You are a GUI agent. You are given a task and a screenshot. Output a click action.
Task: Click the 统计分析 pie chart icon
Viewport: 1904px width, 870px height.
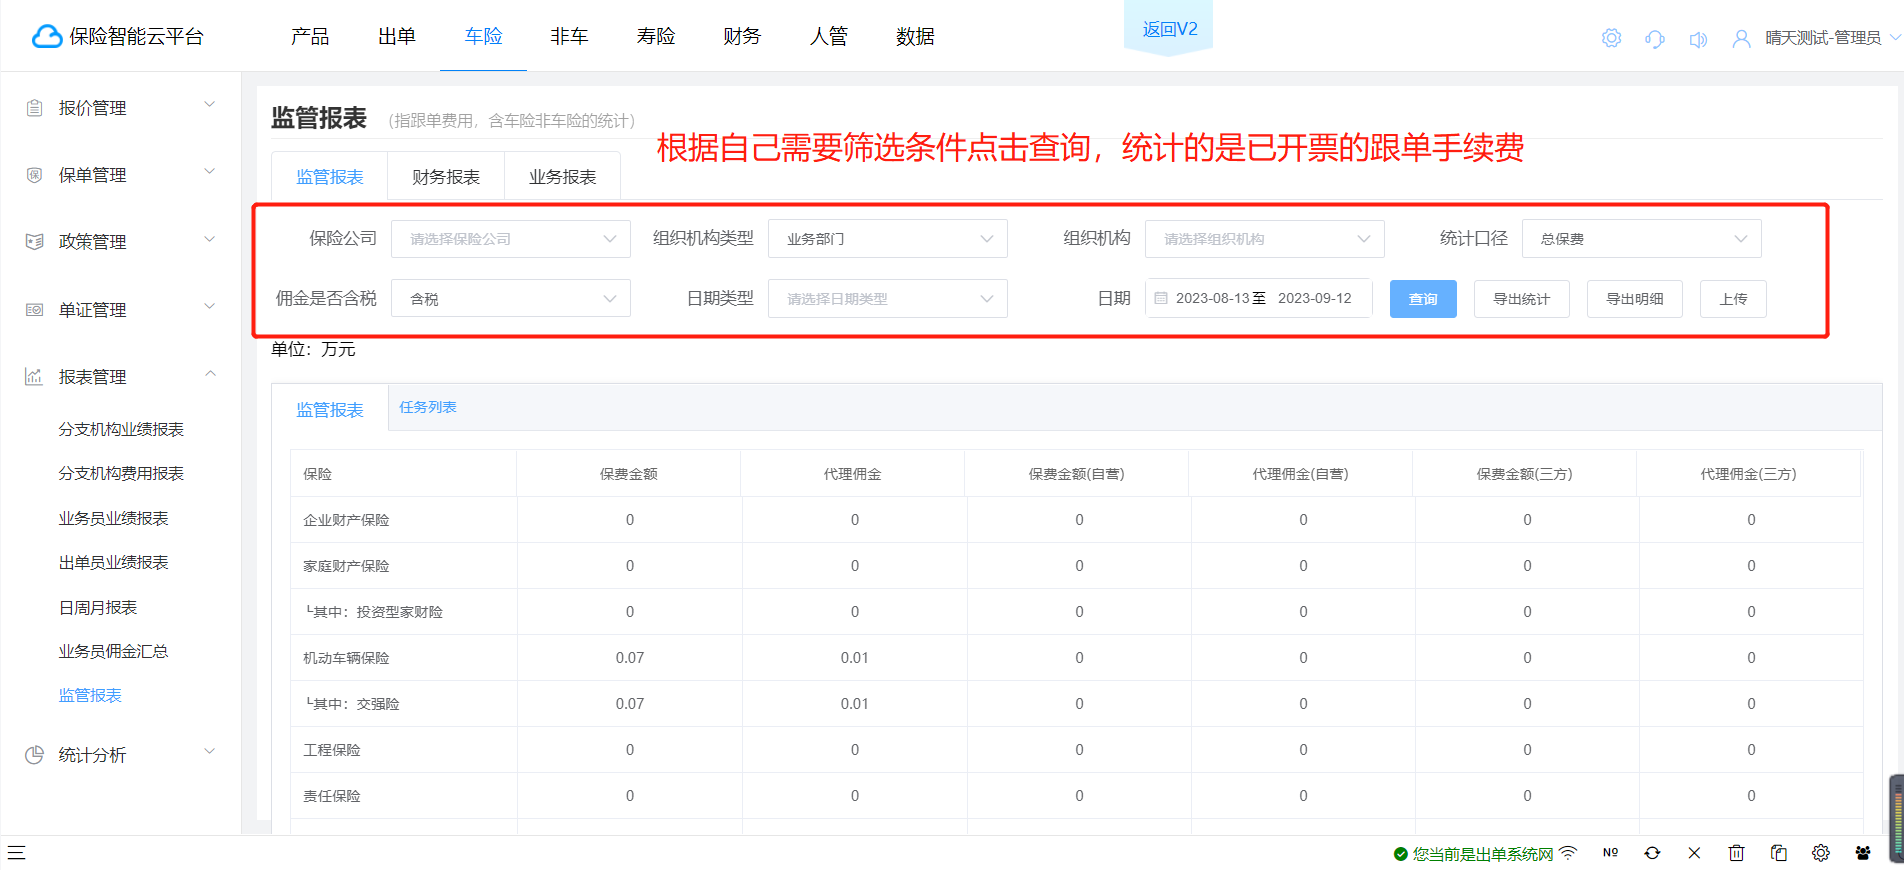tap(34, 755)
